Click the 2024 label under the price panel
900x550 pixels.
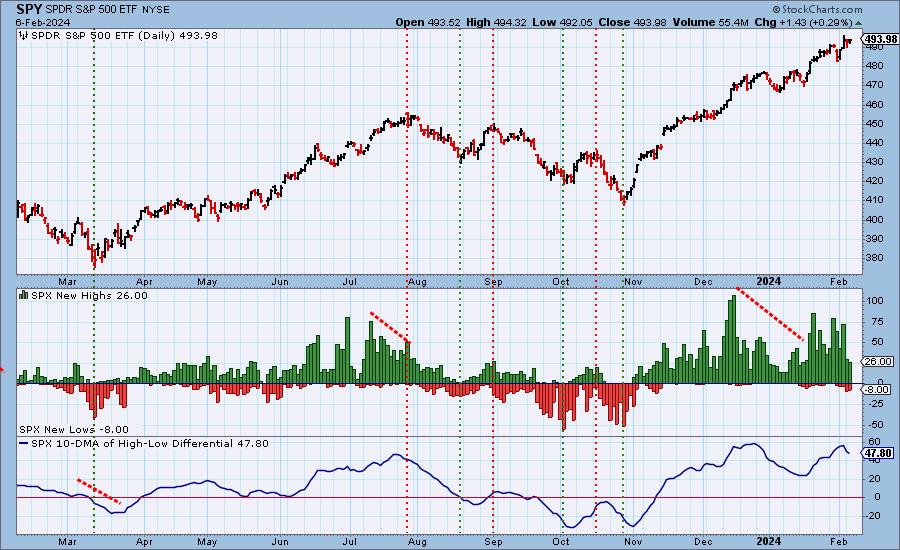pyautogui.click(x=769, y=281)
